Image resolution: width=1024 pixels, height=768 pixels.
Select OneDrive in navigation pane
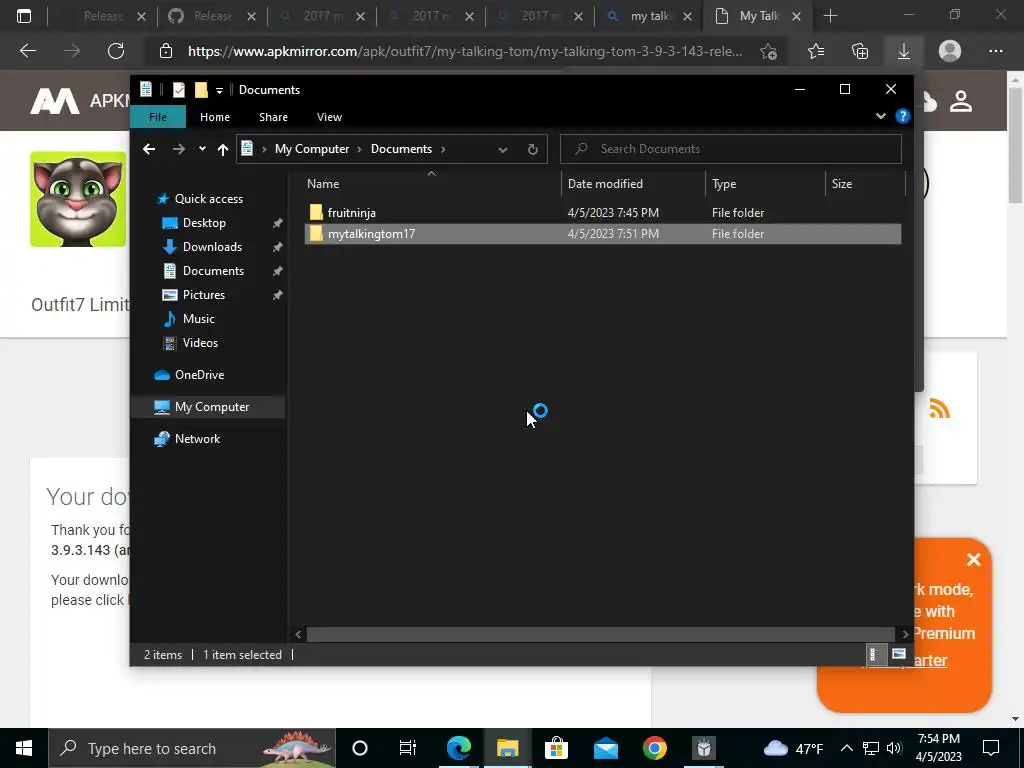click(199, 375)
